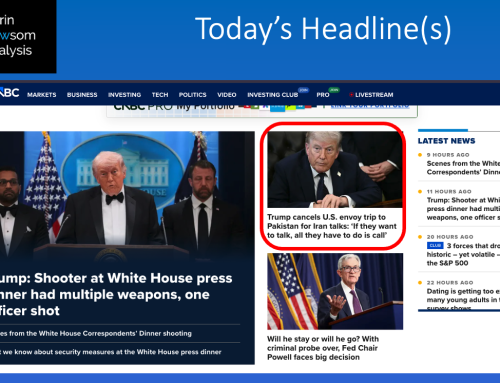Open the 3 forces S&P 500 Club story
The height and width of the screenshot is (383, 500).
coord(463,254)
